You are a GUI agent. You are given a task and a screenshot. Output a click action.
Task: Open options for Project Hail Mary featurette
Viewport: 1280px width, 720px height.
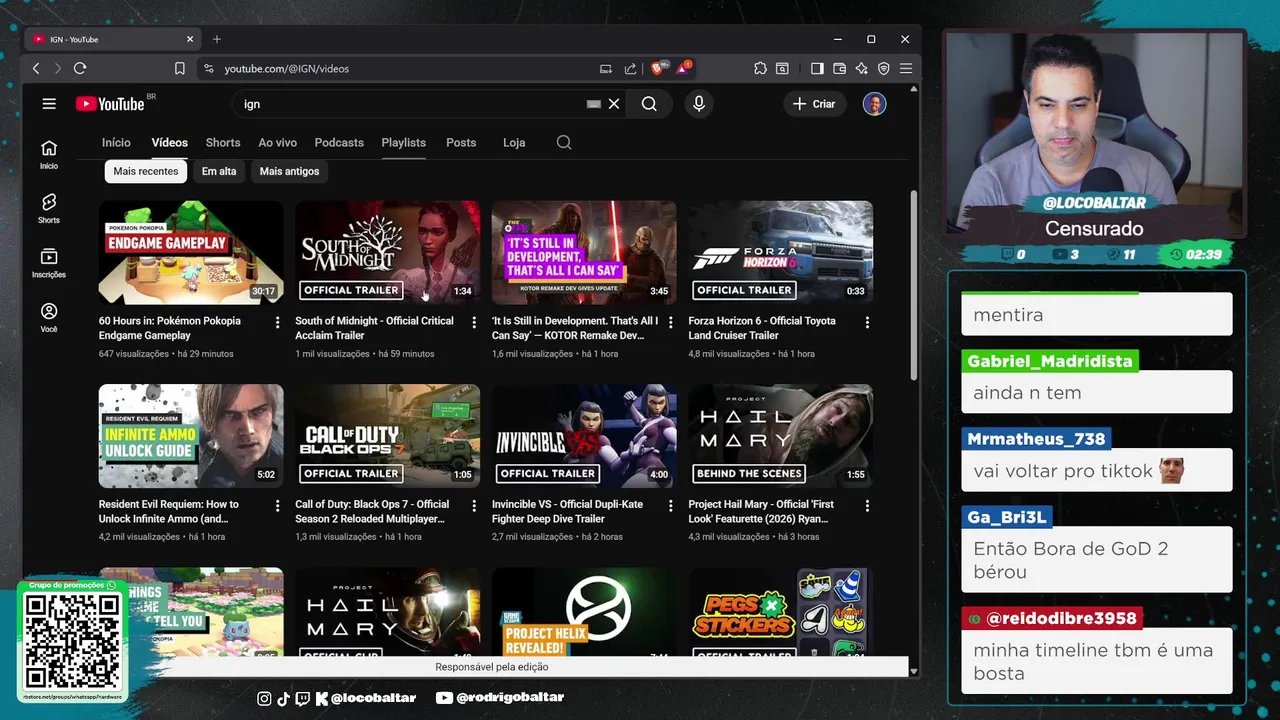pos(867,506)
